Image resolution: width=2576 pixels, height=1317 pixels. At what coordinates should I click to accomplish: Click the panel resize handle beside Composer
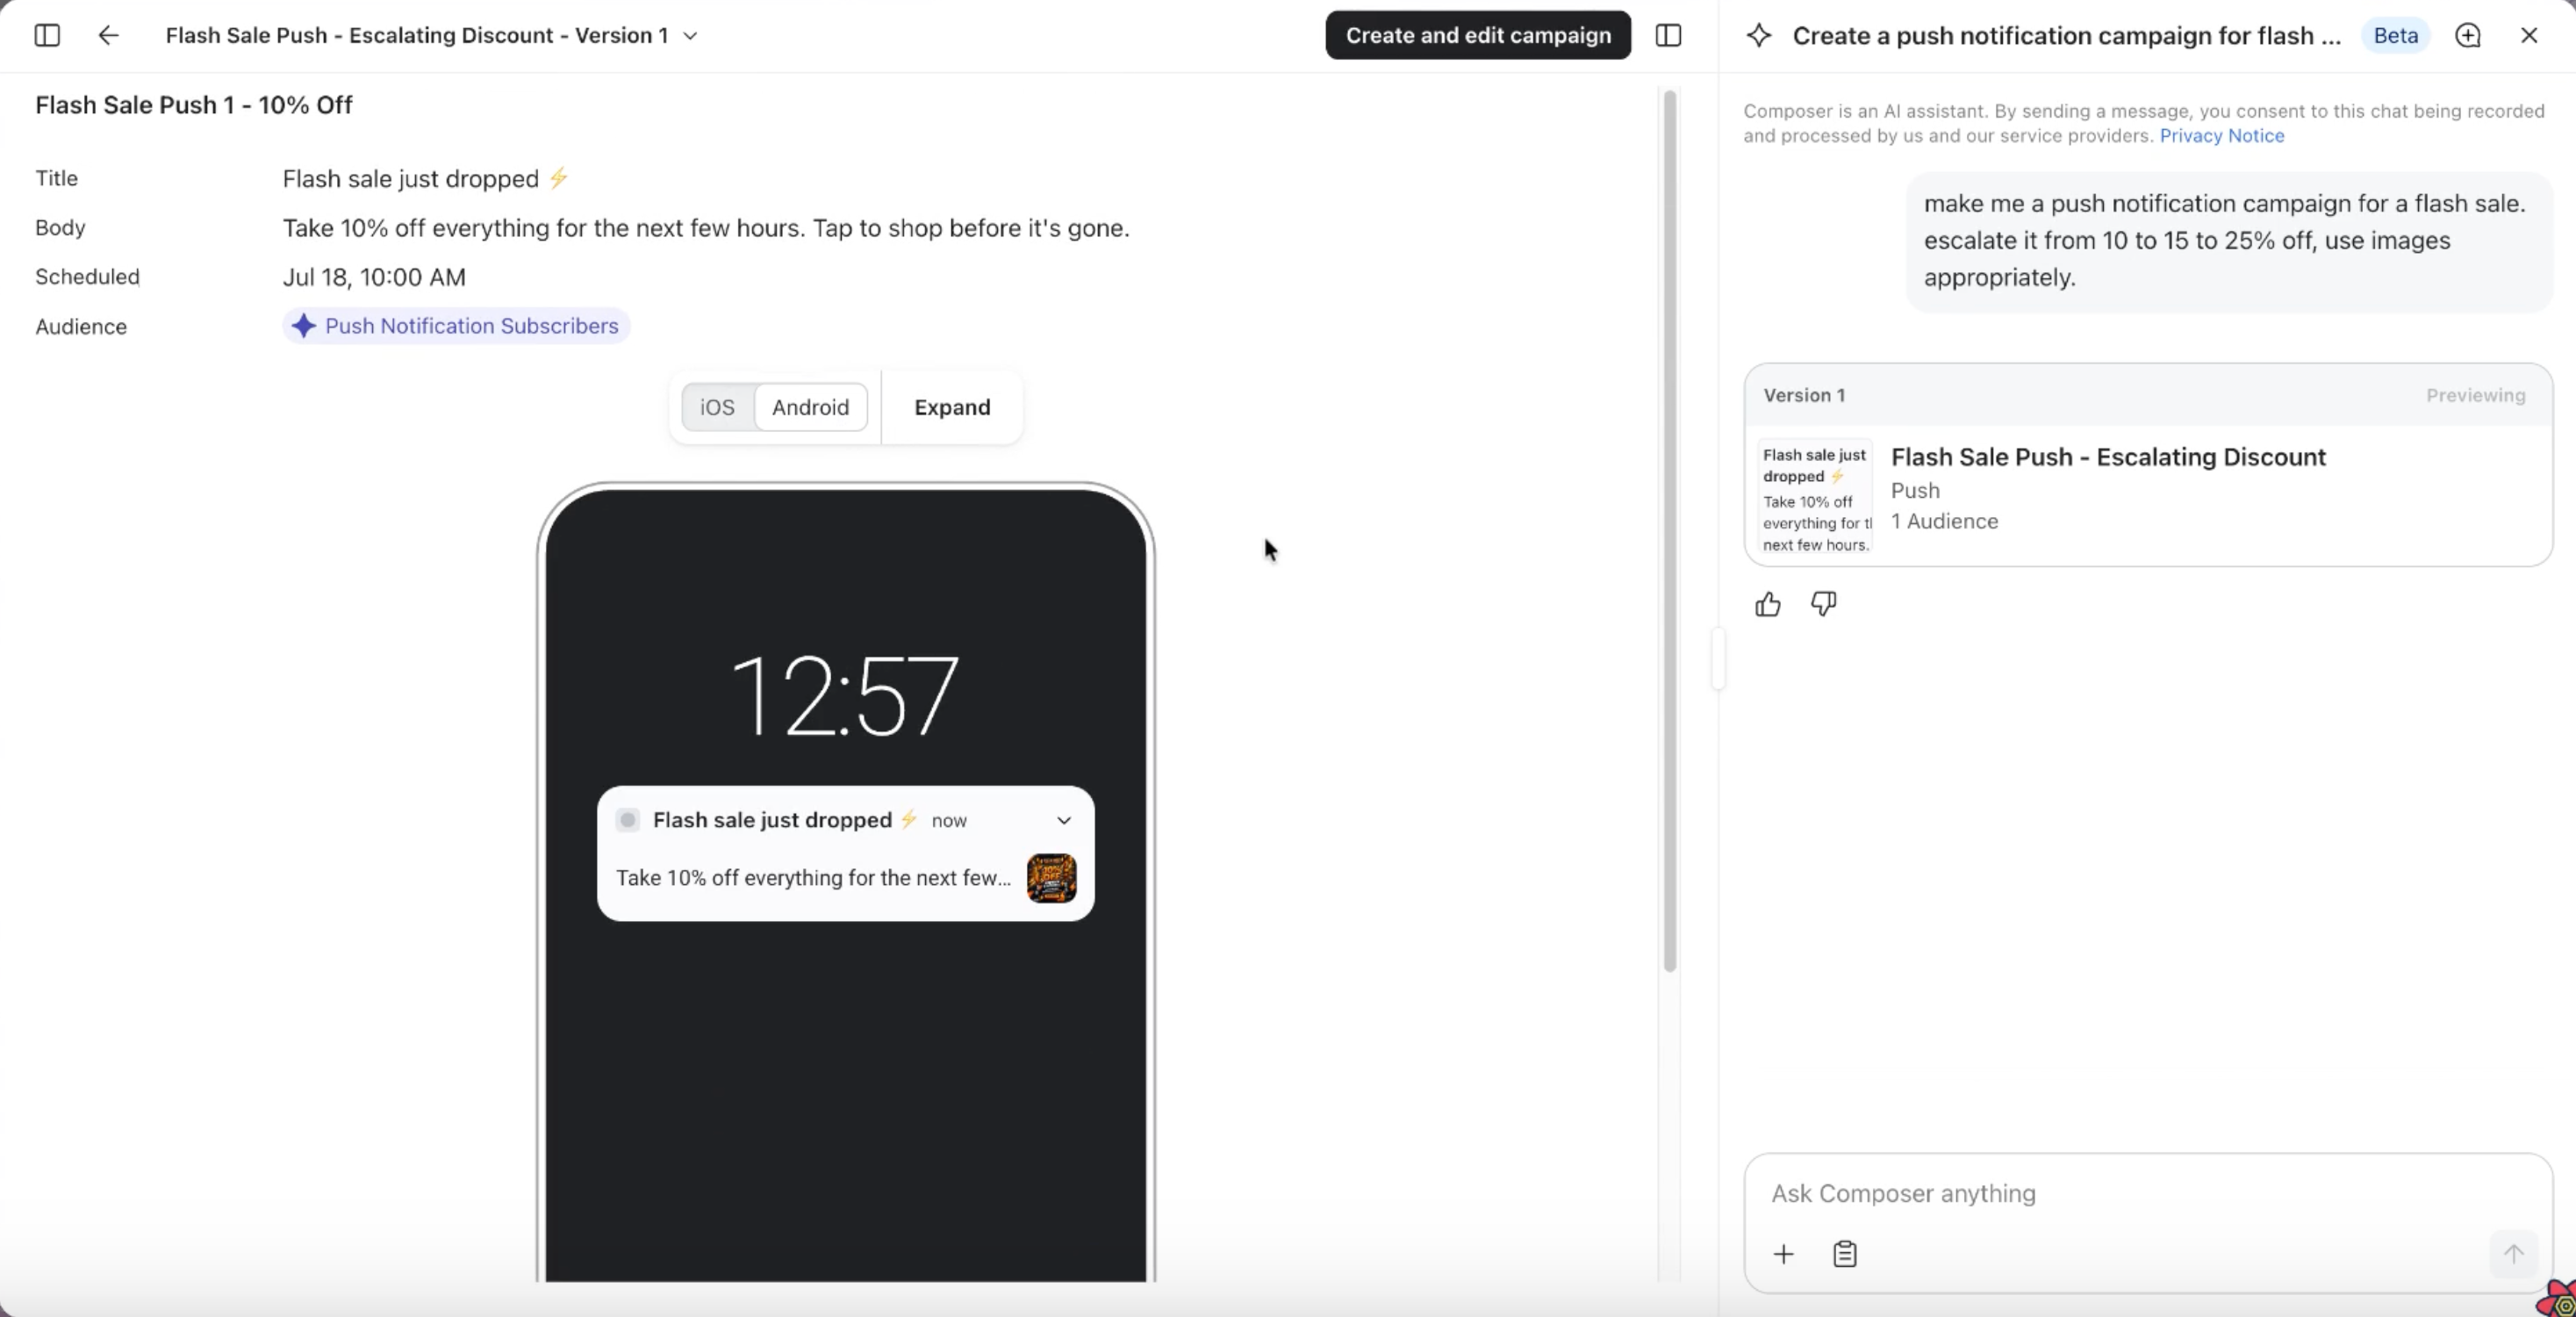[1718, 658]
